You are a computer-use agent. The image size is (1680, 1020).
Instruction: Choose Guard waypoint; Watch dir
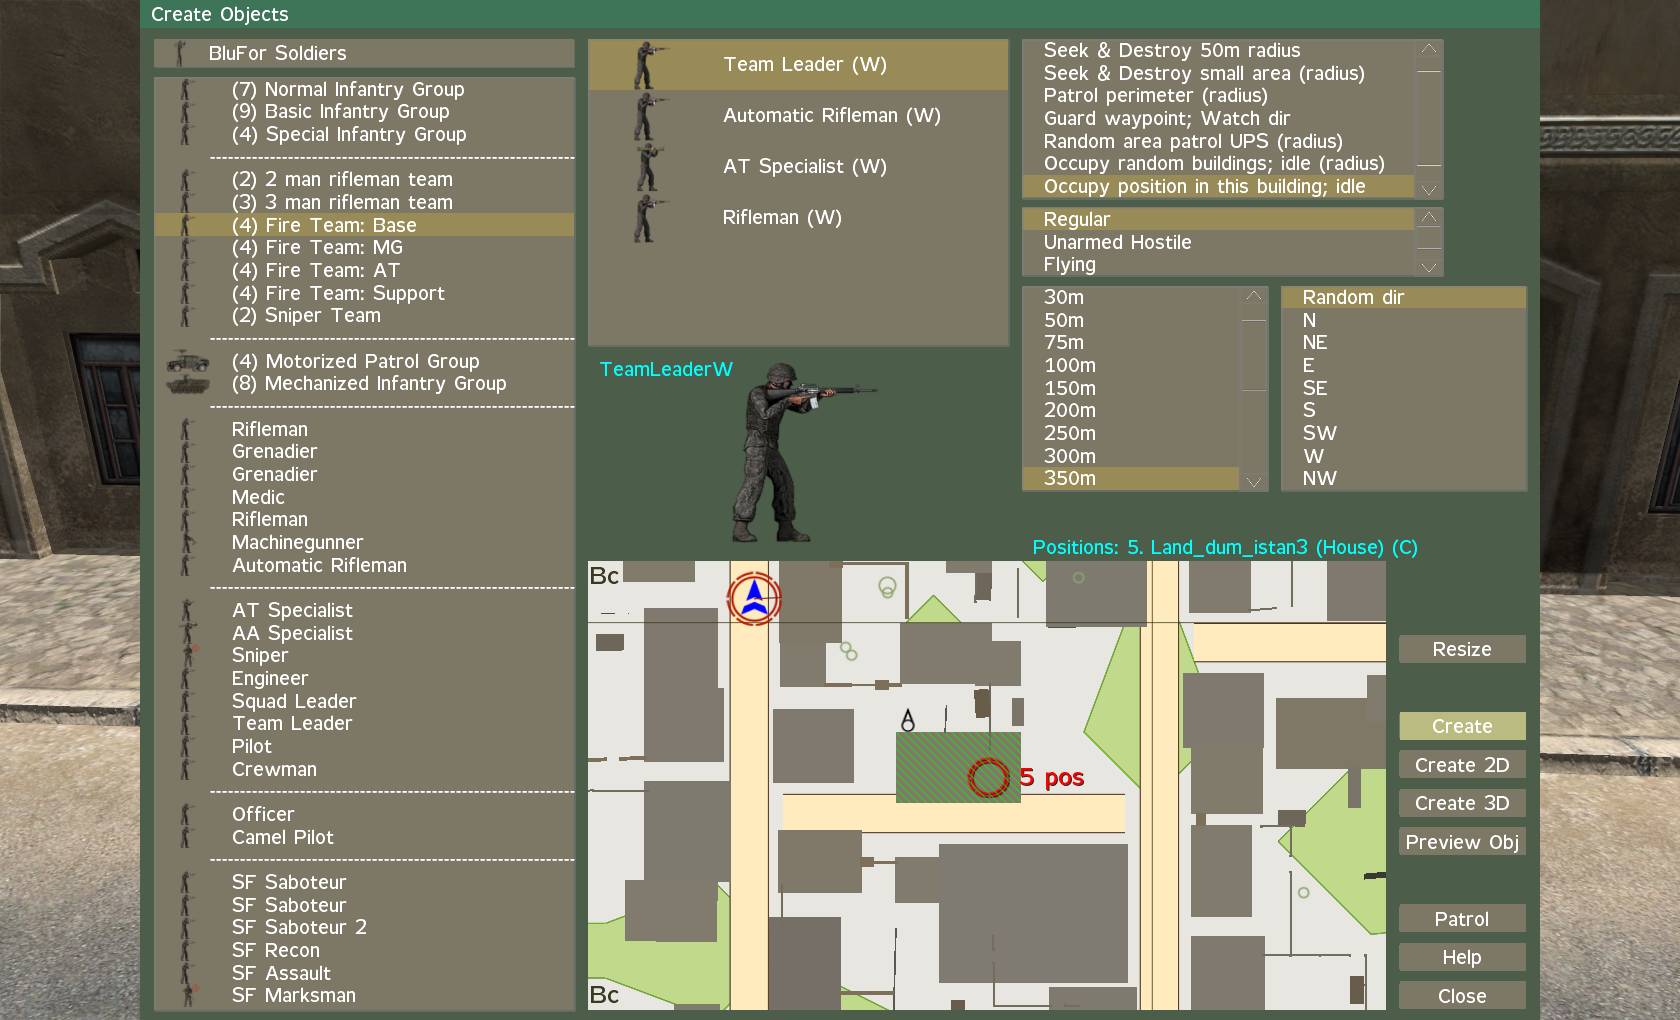[x=1218, y=118]
